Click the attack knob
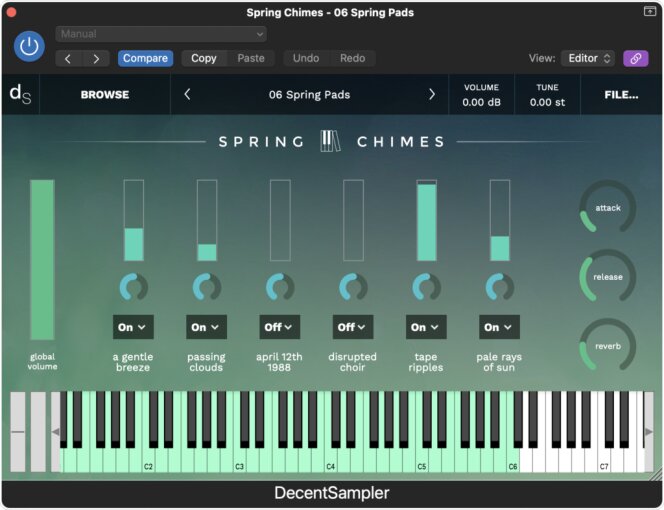 coord(608,208)
